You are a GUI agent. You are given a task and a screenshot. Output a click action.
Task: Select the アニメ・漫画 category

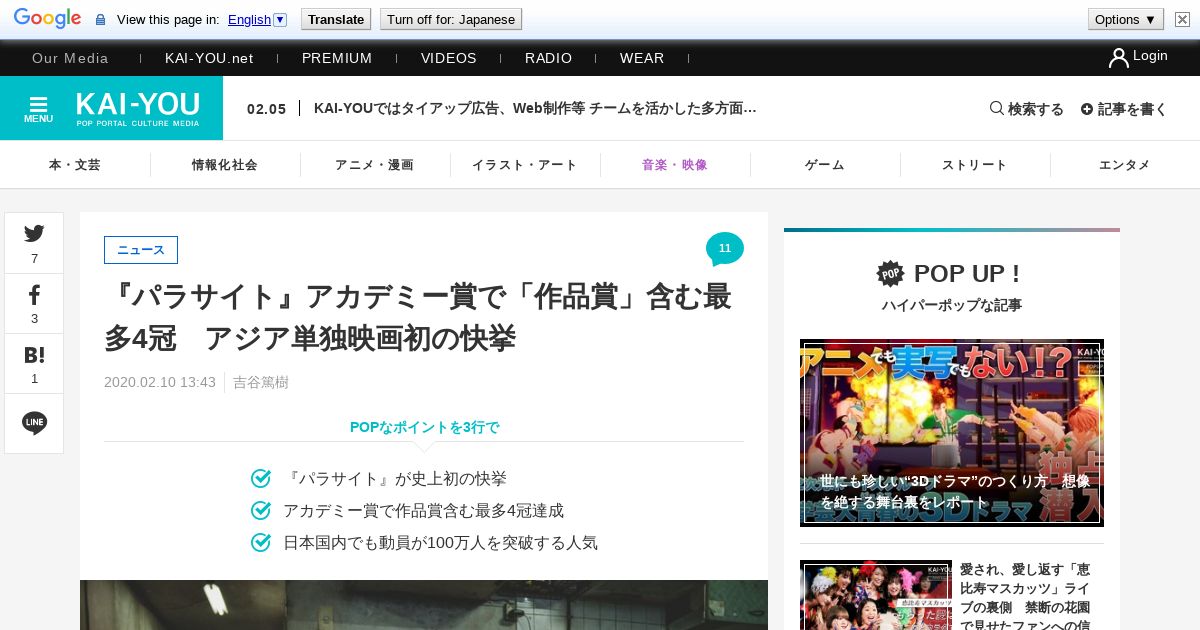[375, 165]
